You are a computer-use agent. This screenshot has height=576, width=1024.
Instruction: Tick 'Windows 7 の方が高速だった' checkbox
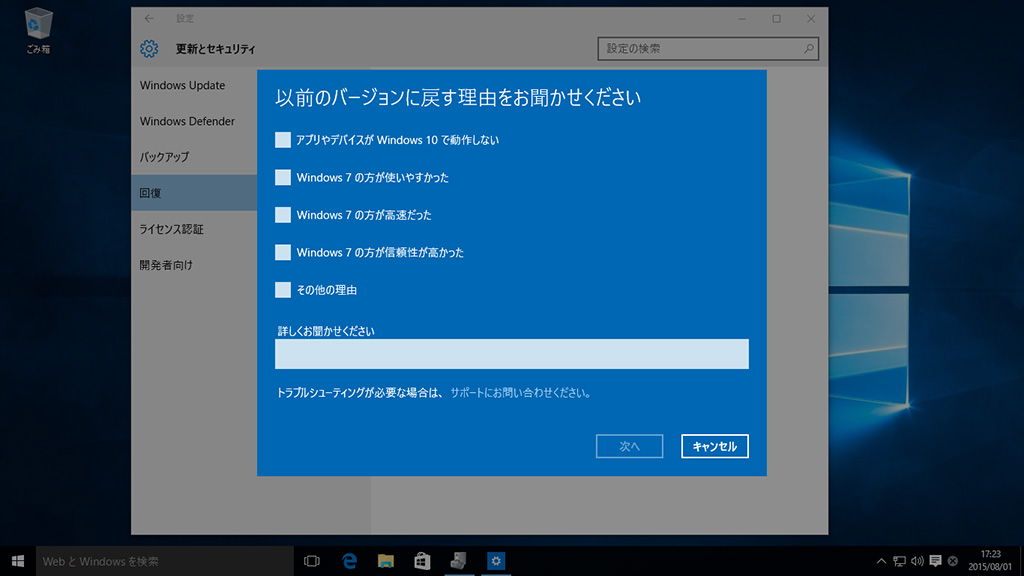click(x=283, y=215)
